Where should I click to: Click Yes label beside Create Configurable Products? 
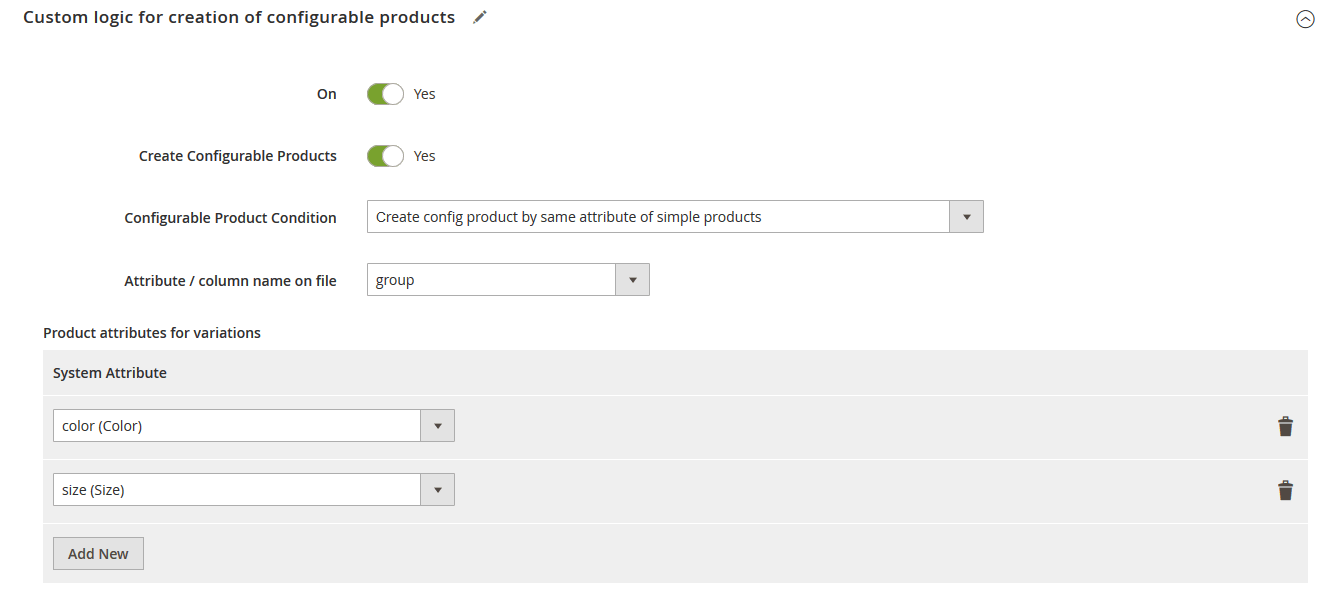[425, 156]
